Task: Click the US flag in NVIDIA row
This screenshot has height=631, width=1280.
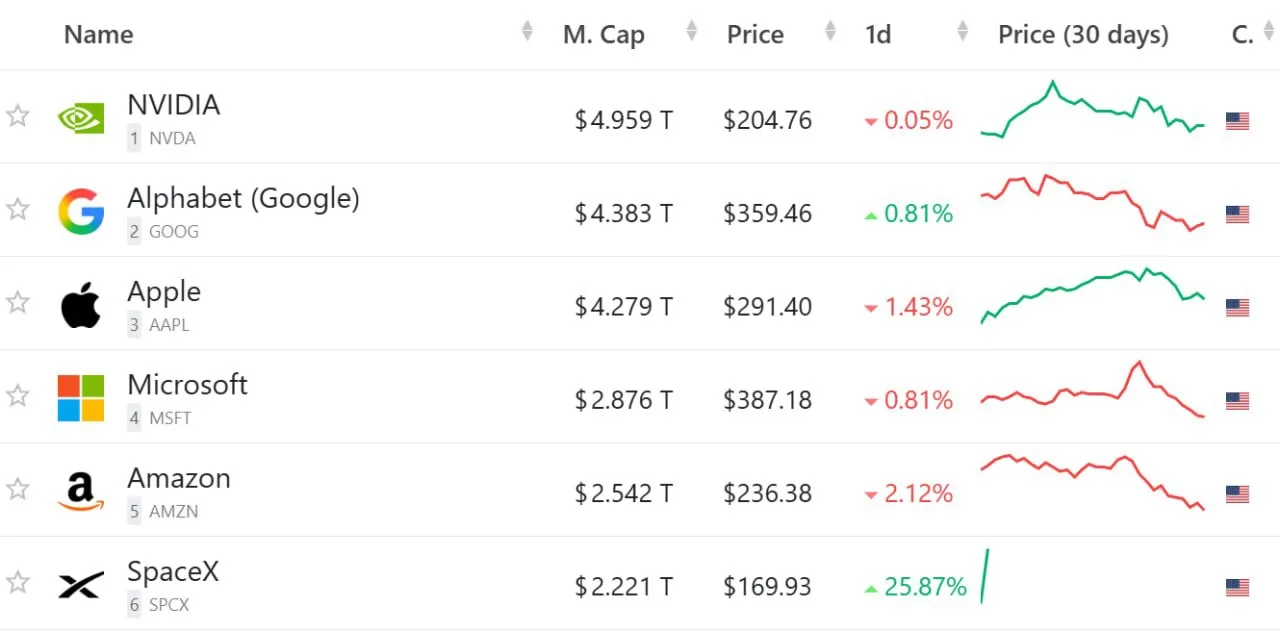Action: pyautogui.click(x=1238, y=121)
